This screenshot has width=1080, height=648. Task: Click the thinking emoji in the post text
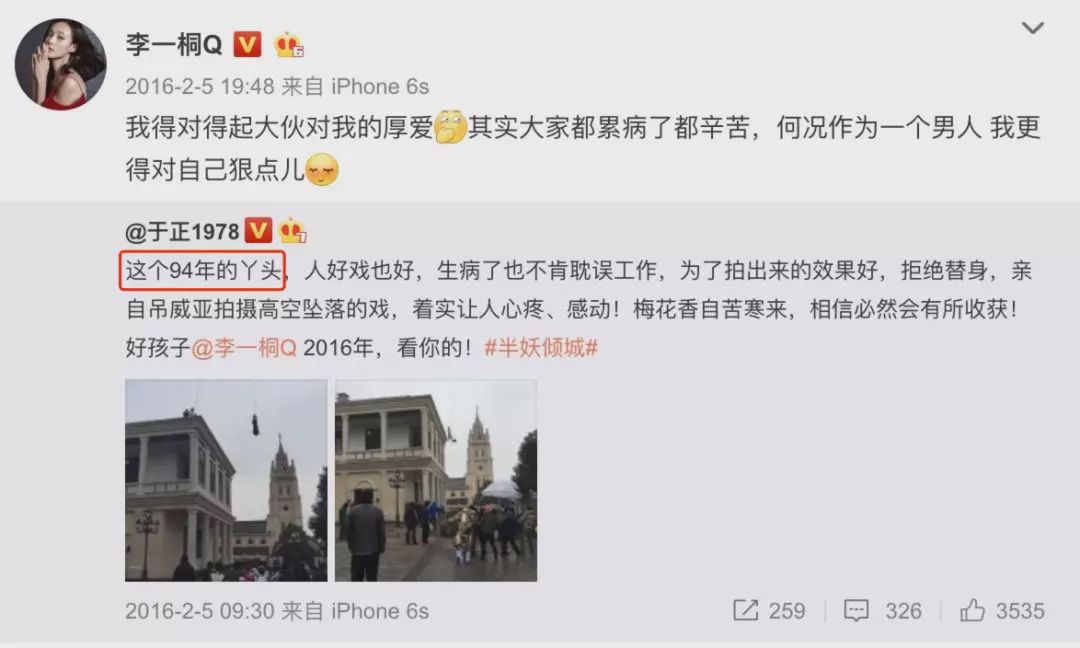click(x=450, y=127)
